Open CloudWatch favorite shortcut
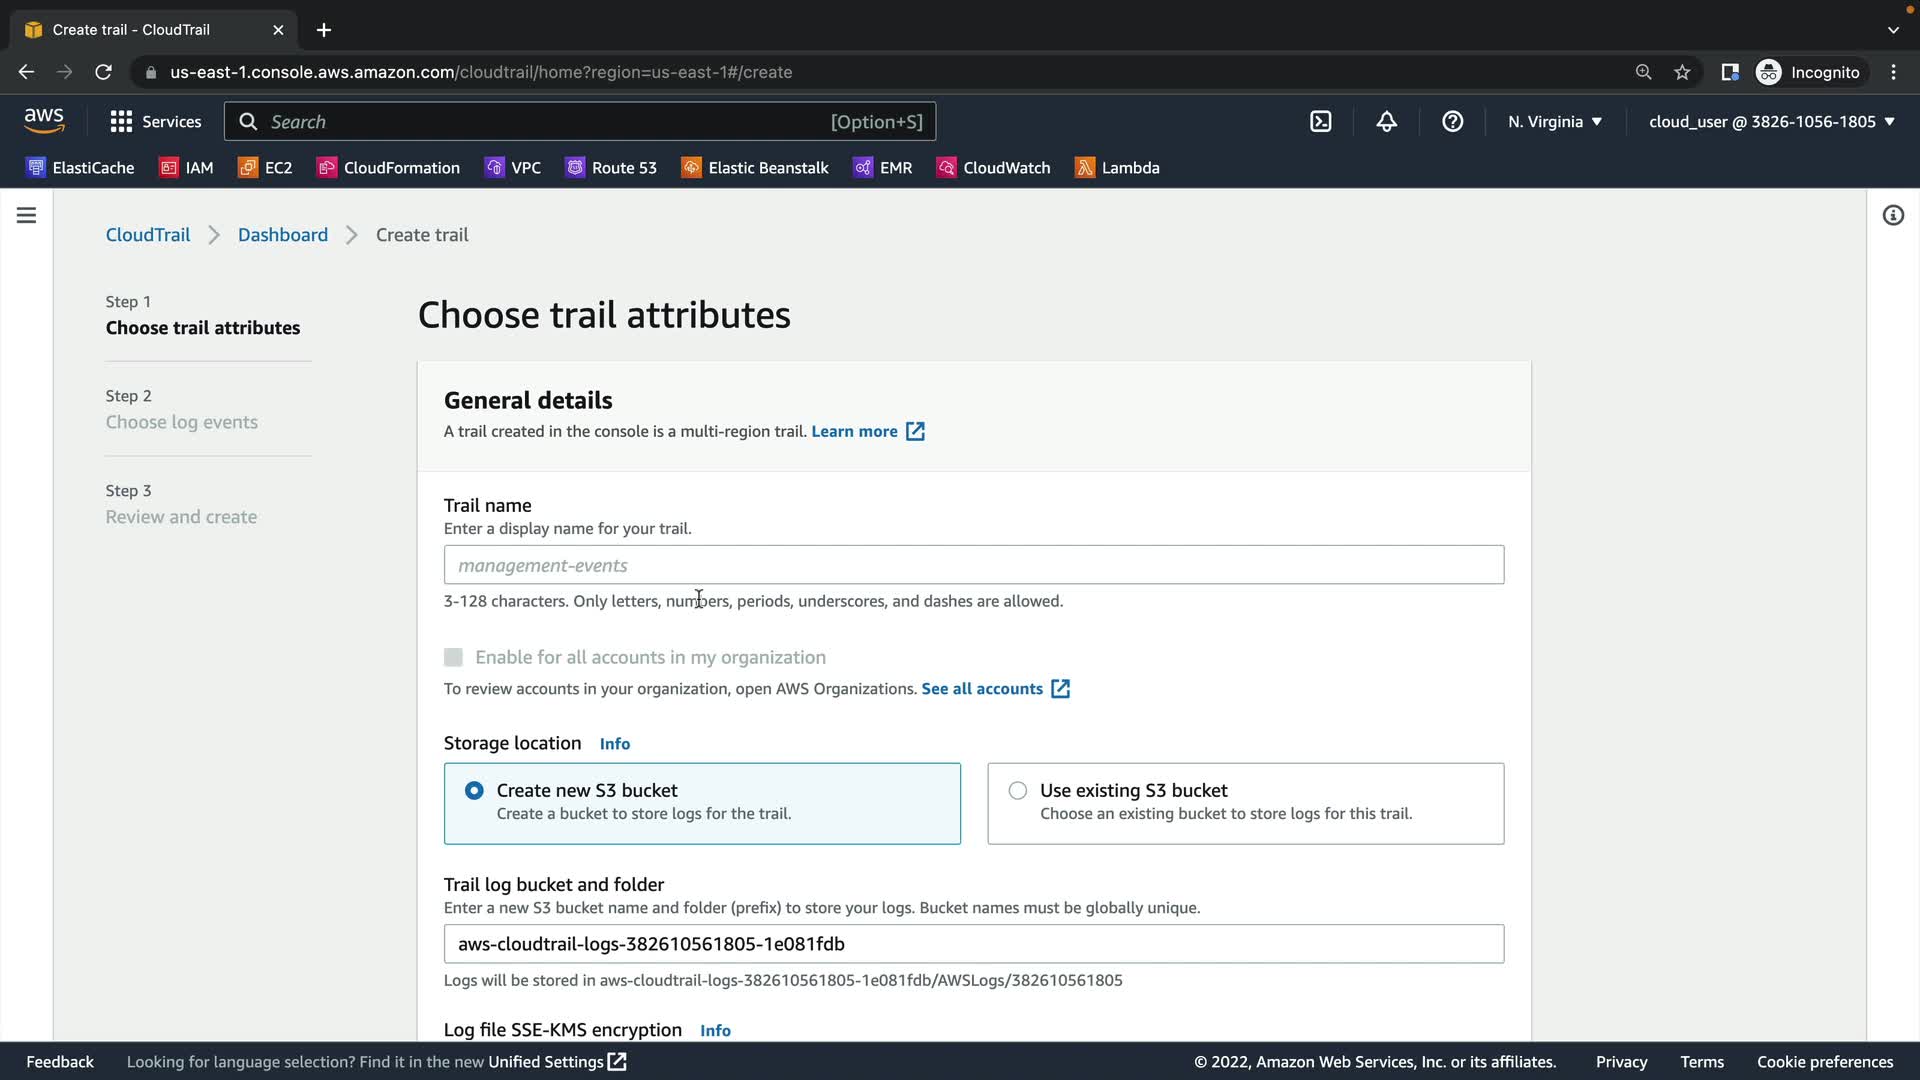This screenshot has width=1920, height=1080. point(993,168)
